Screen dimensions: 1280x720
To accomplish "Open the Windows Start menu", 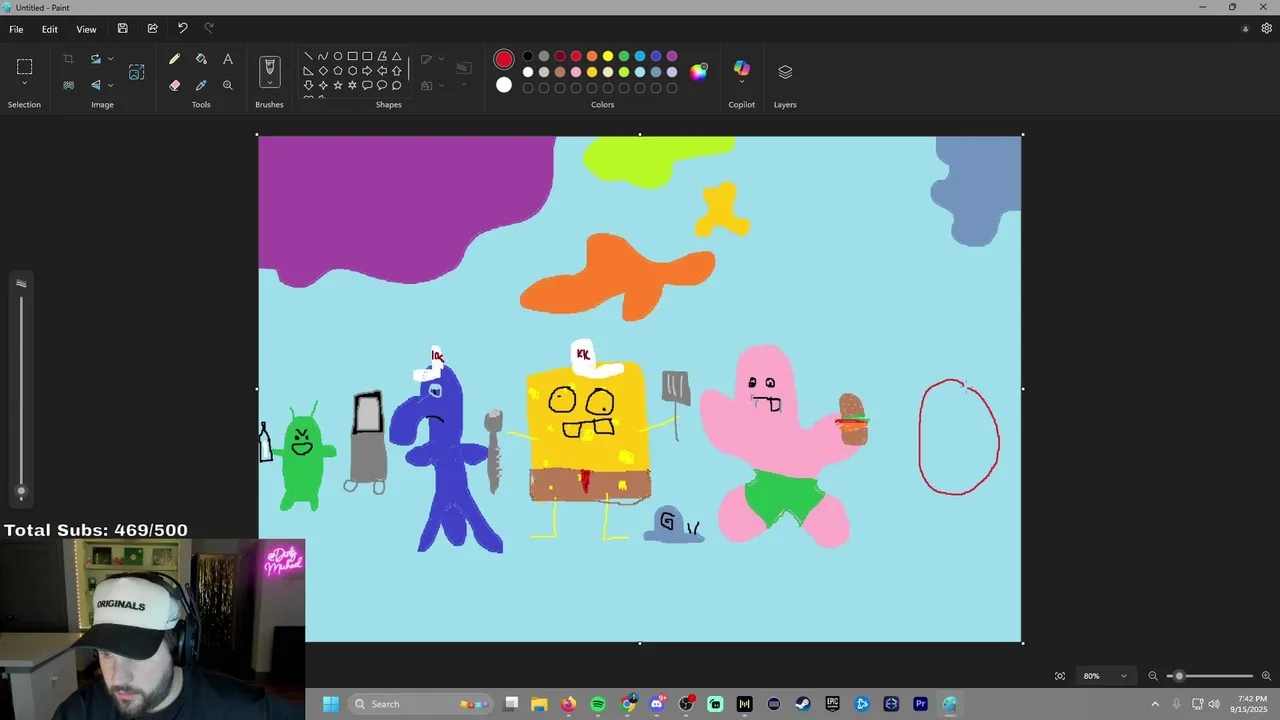I will [331, 704].
